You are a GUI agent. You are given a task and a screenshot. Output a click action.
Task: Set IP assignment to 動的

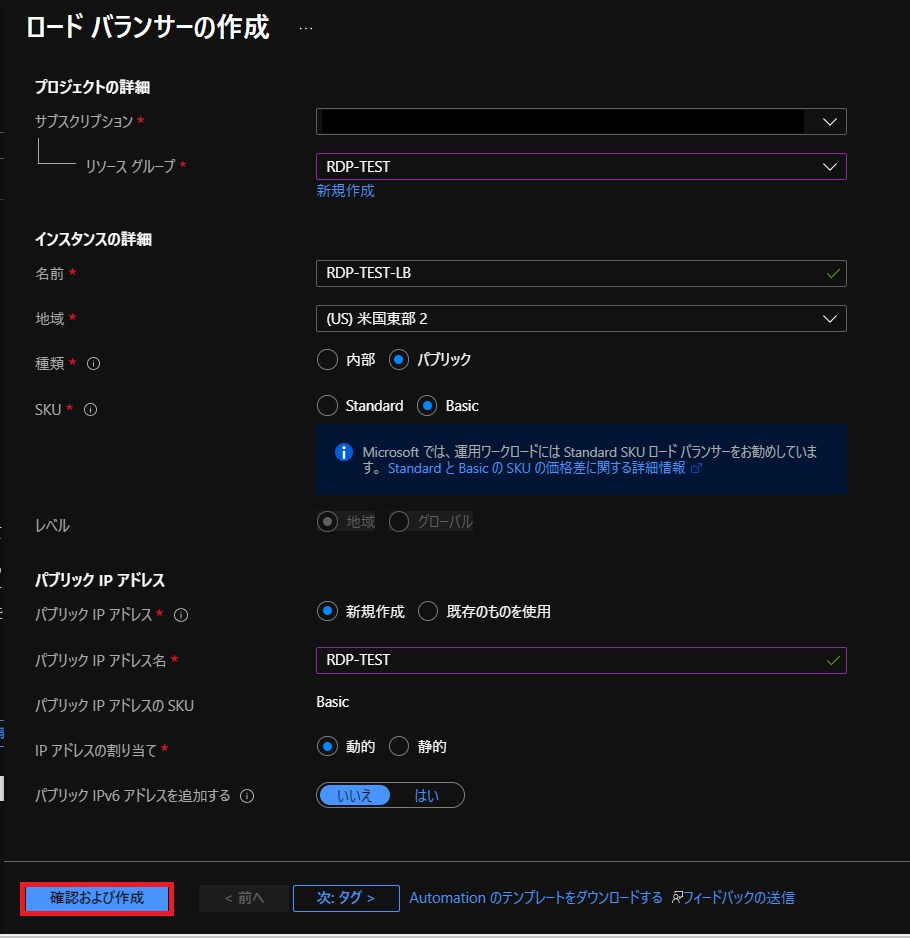click(x=327, y=747)
